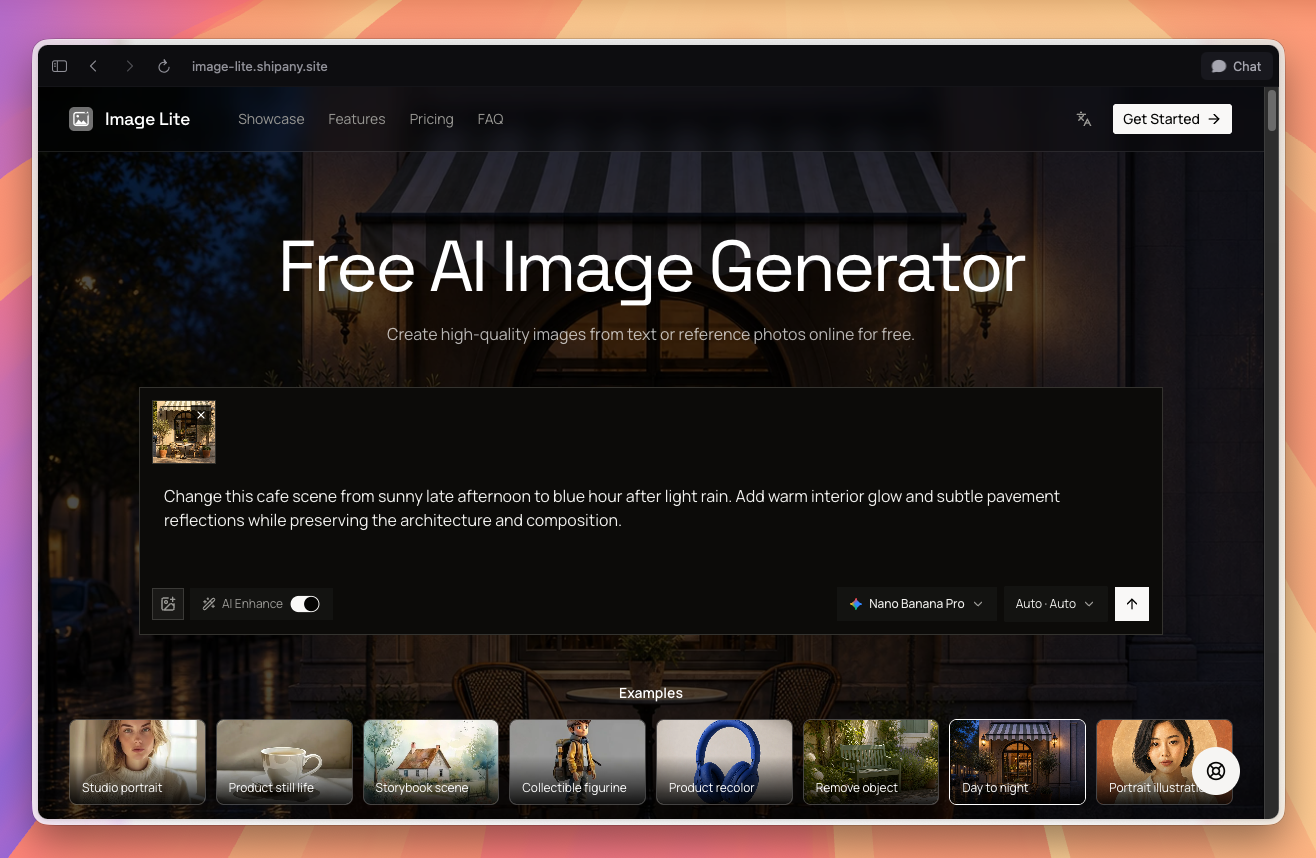This screenshot has width=1316, height=858.
Task: Click the 'Create high-quality images' subtitle text
Action: click(651, 334)
